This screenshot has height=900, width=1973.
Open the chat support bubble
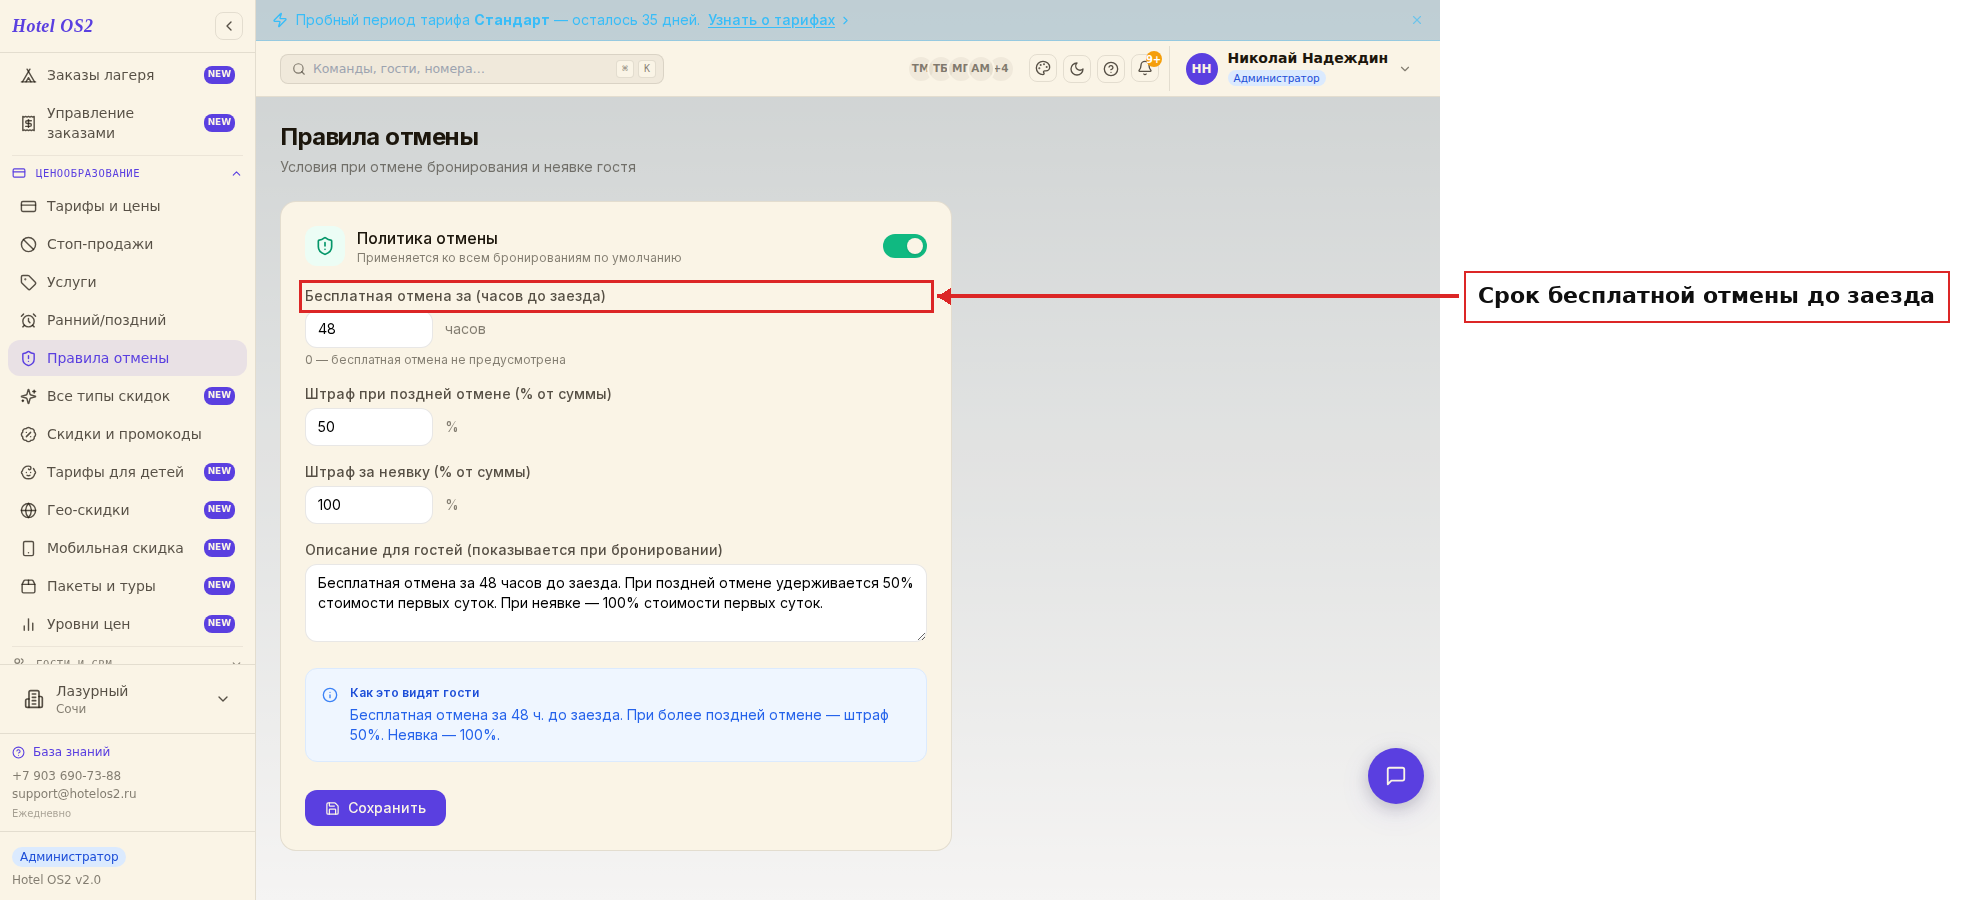(1395, 776)
